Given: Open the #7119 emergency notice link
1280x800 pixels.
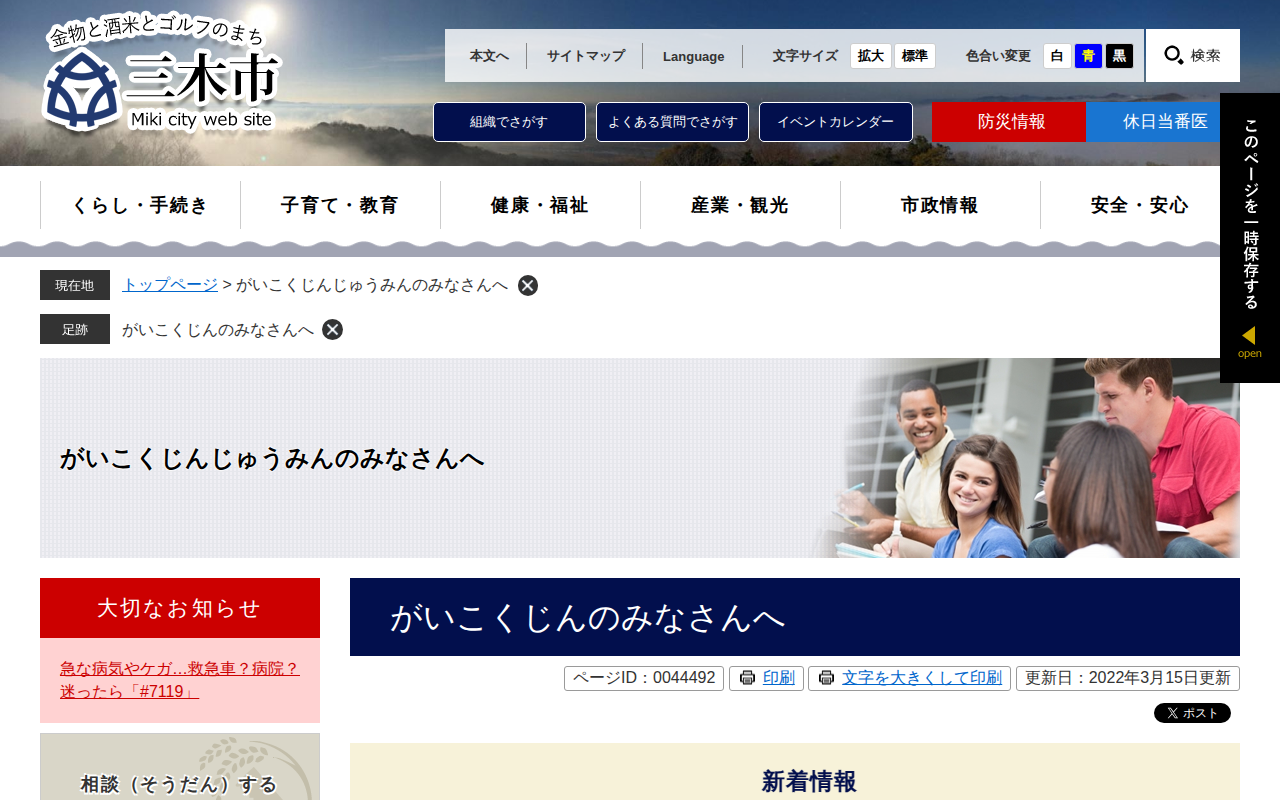Looking at the screenshot, I should coord(180,680).
